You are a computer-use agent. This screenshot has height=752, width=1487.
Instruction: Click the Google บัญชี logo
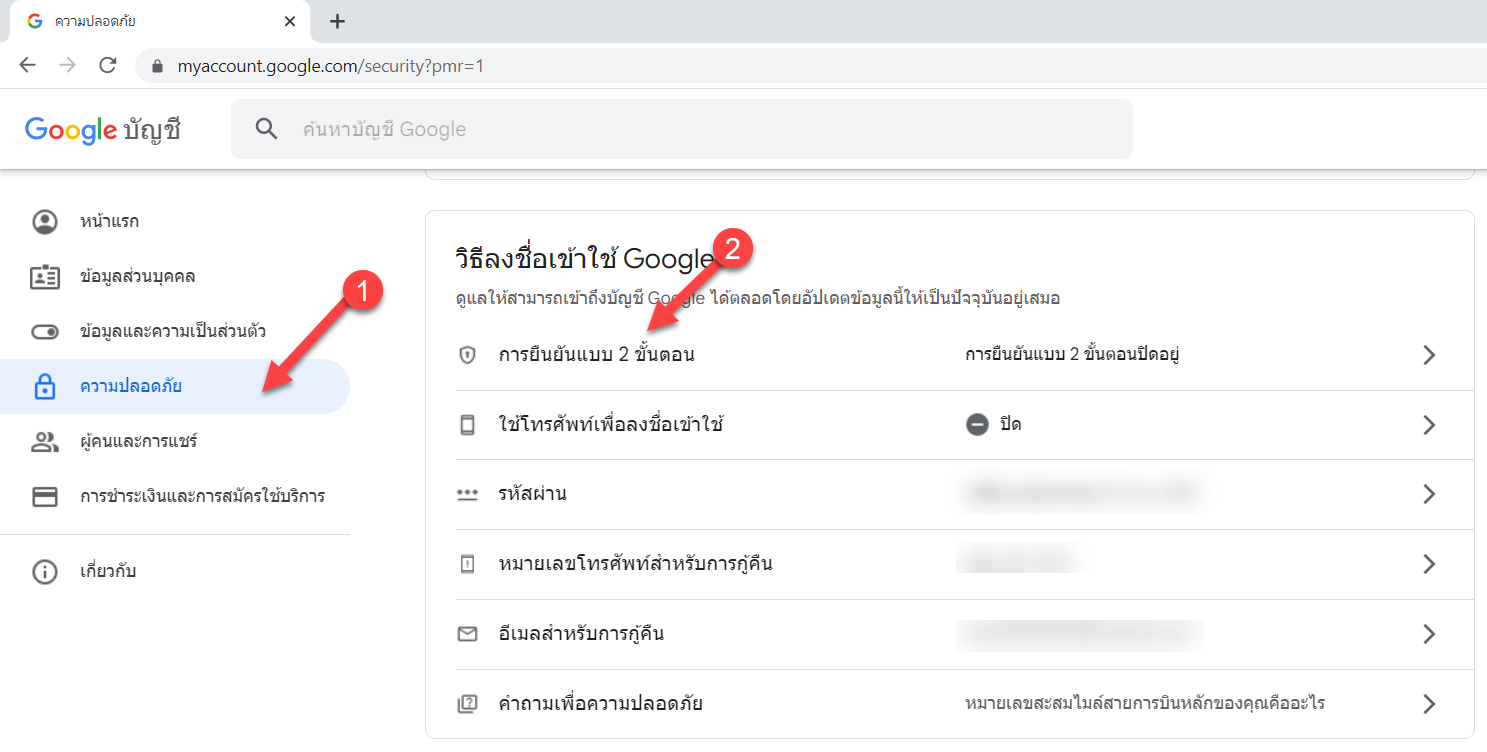103,129
